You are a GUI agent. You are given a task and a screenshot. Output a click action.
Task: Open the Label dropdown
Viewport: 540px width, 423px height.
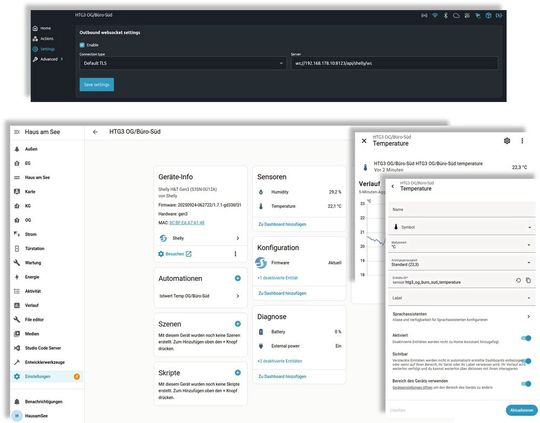tap(461, 298)
